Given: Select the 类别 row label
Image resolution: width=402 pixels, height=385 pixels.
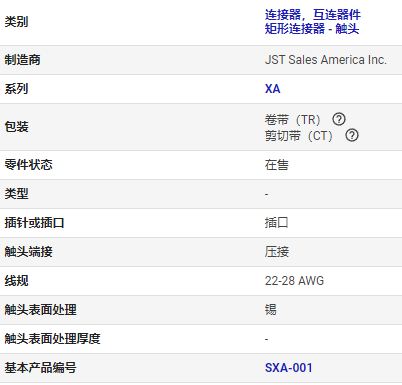Looking at the screenshot, I should 16,22.
